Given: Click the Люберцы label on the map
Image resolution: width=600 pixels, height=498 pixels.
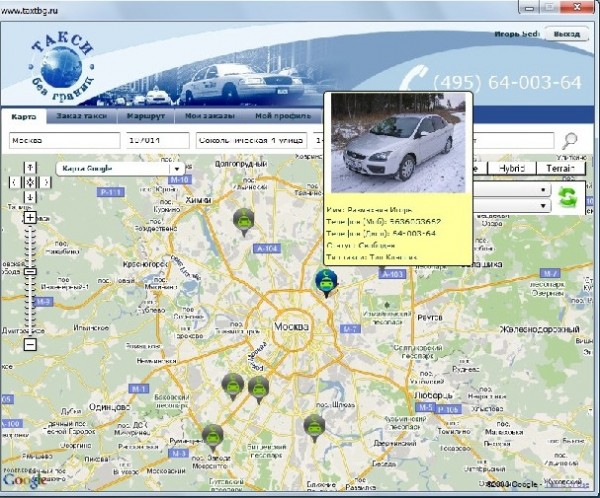Looking at the screenshot, I should coord(433,395).
